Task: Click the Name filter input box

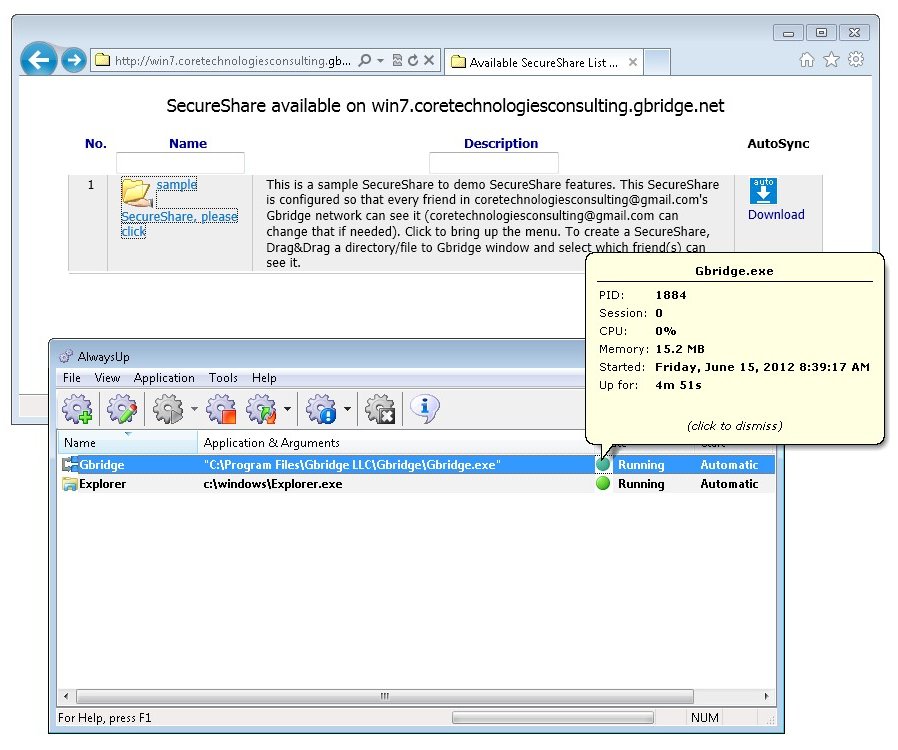Action: point(180,163)
